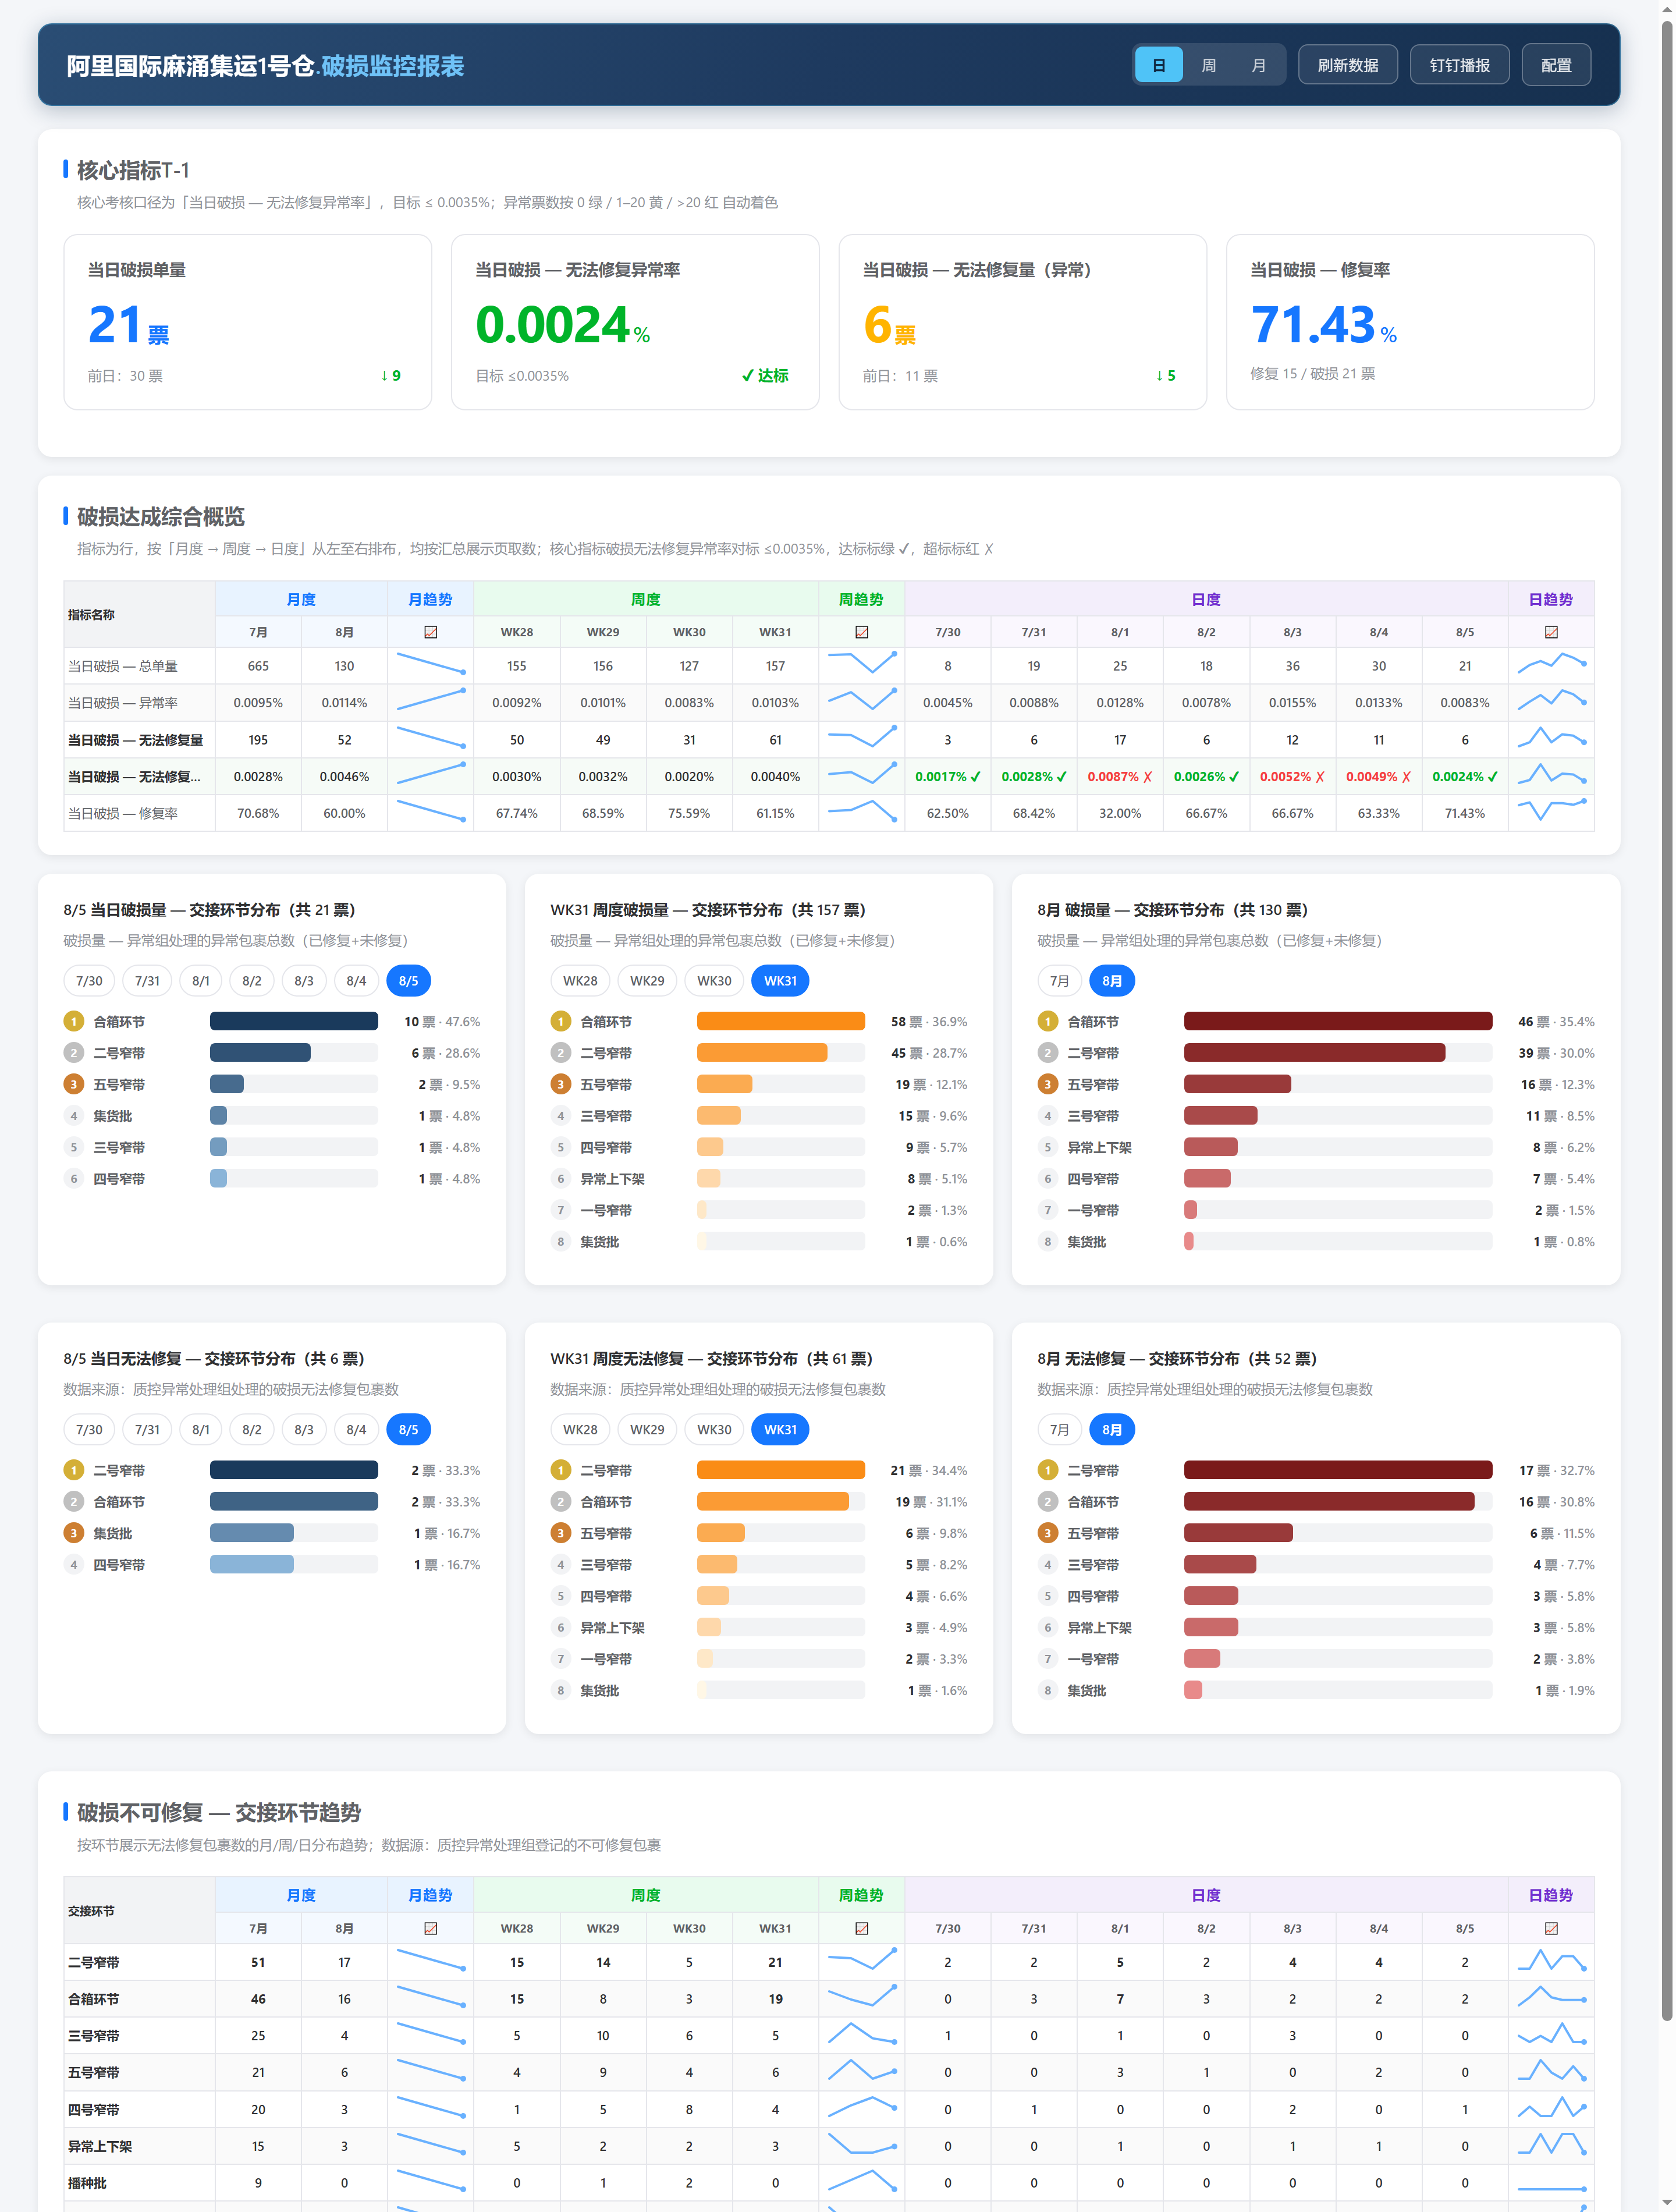Click the 0.0024 % 异常率 value
The width and height of the screenshot is (1676, 2212).
point(562,325)
